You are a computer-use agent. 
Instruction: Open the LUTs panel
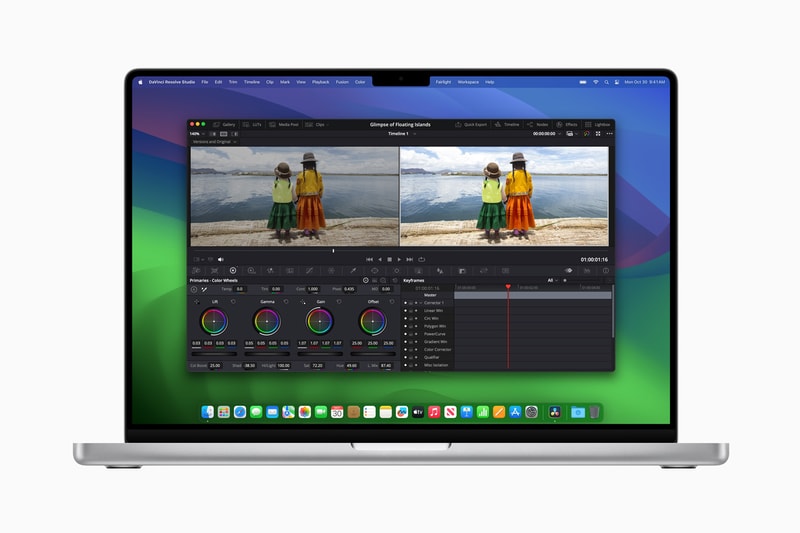coord(252,124)
